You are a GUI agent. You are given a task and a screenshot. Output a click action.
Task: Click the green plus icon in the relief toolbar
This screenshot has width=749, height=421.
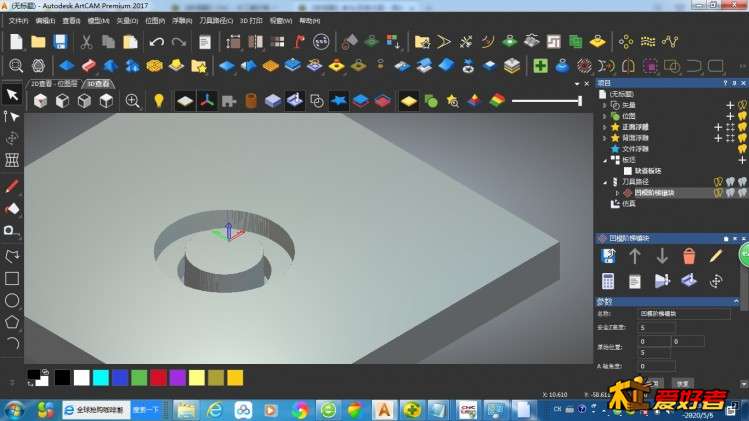[x=540, y=65]
